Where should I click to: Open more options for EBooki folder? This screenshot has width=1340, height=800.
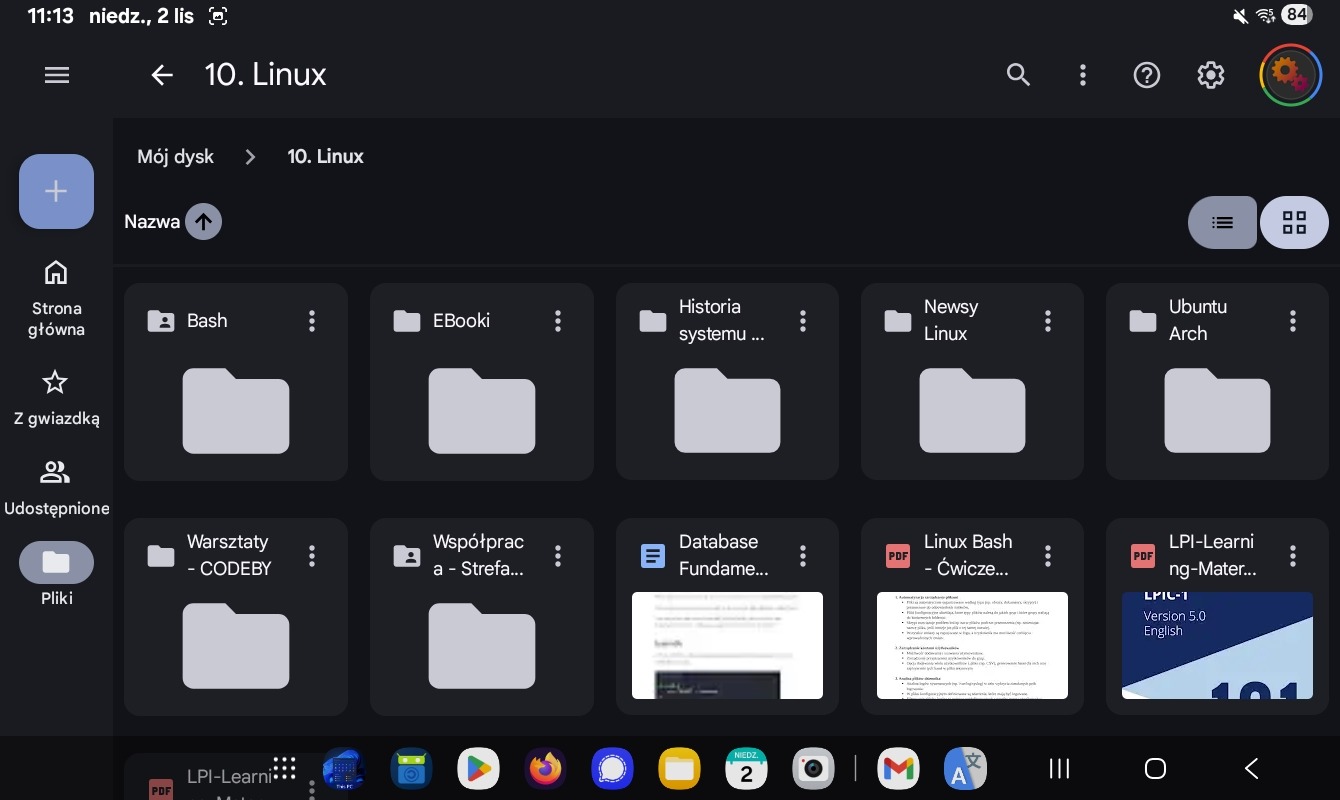[558, 321]
